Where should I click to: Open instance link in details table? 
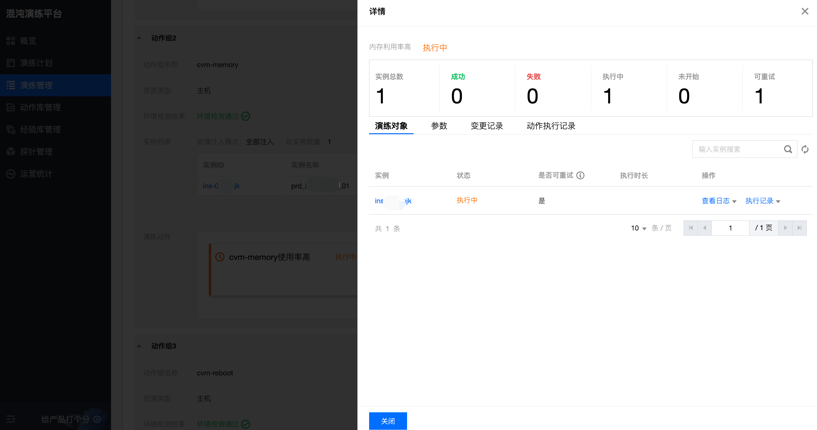tap(393, 201)
